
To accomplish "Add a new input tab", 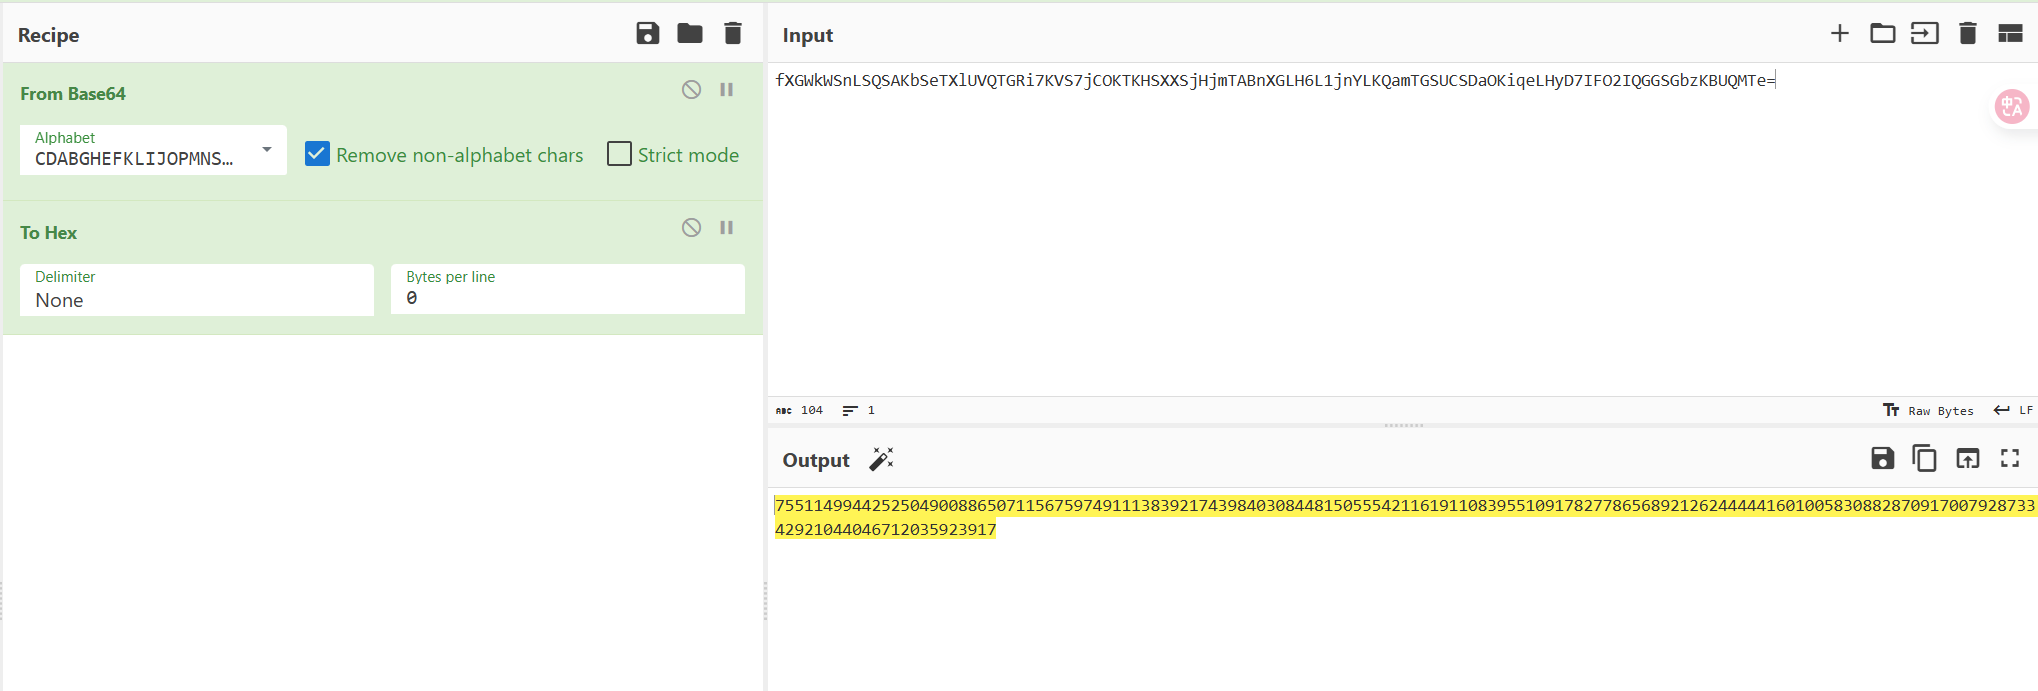I will click(1839, 34).
